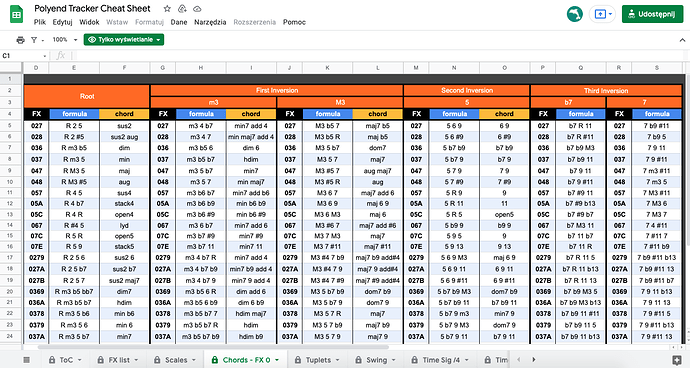Screen dimensions: 690x368
Task: Open the Plik menu
Action: click(40, 22)
